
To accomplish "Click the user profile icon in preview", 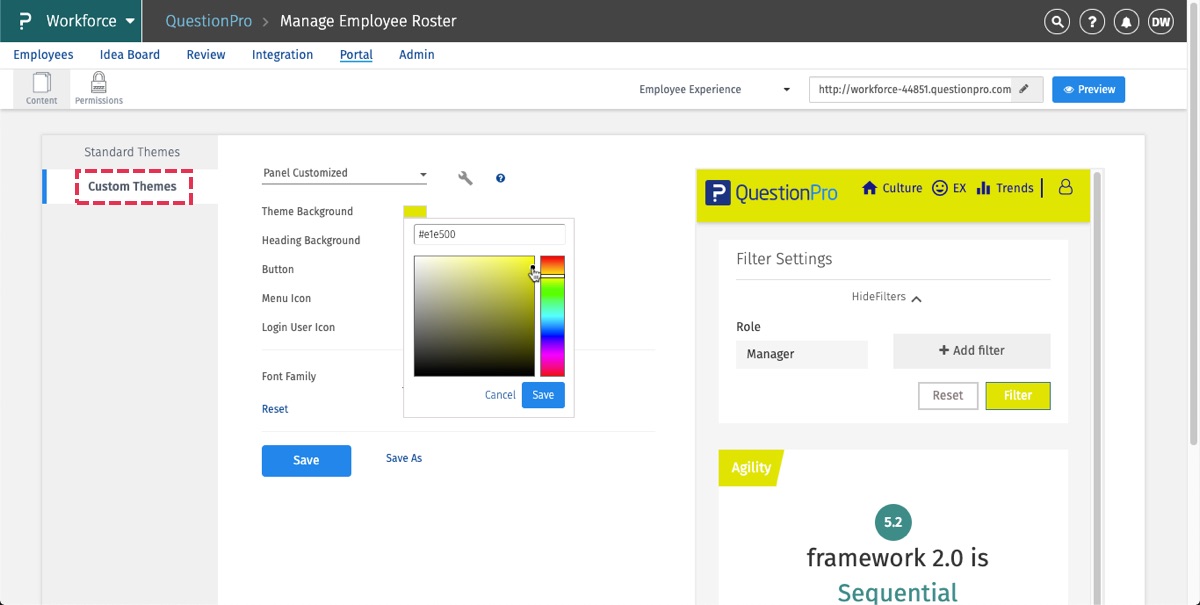I will click(x=1065, y=187).
